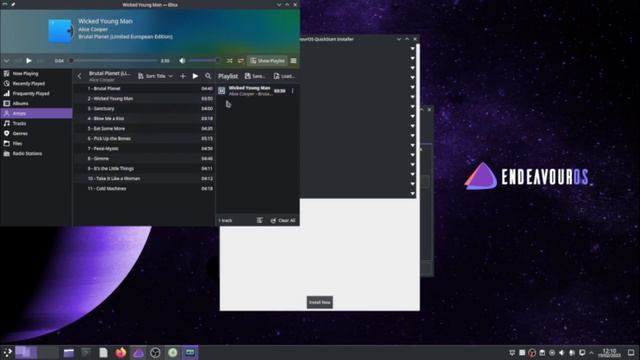640x360 pixels.
Task: Select track 9 - It's the Little Things
Action: [x=144, y=169]
